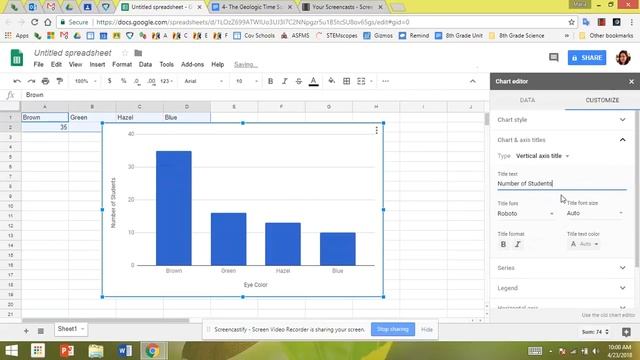Bookmark this page with the star icon
This screenshot has height=360, width=640.
[571, 22]
